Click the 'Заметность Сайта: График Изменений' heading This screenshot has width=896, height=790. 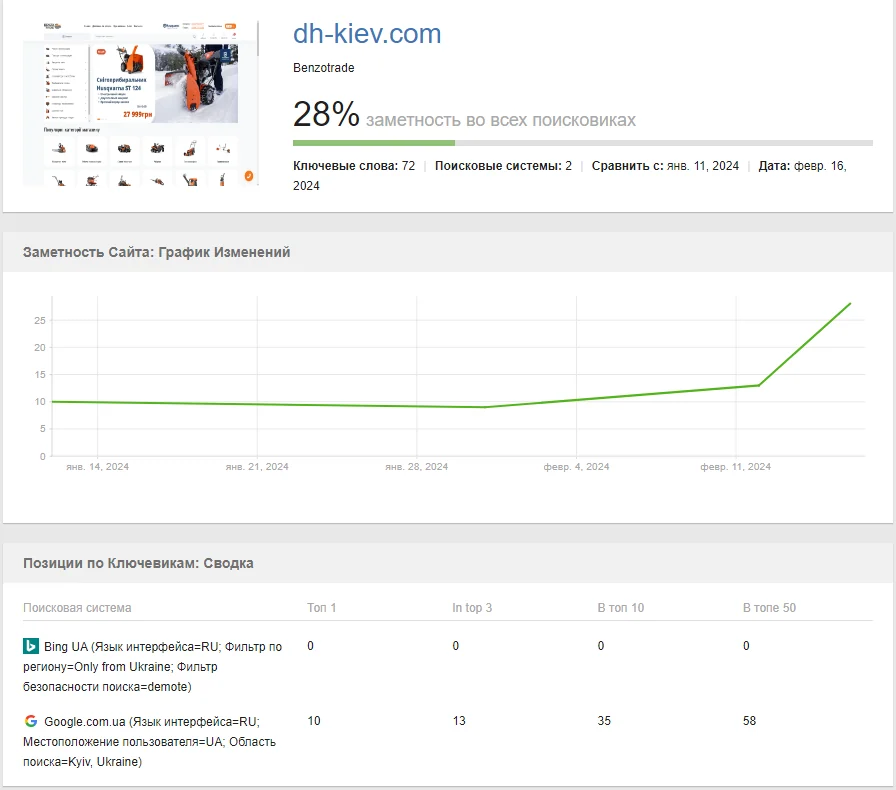coord(157,252)
